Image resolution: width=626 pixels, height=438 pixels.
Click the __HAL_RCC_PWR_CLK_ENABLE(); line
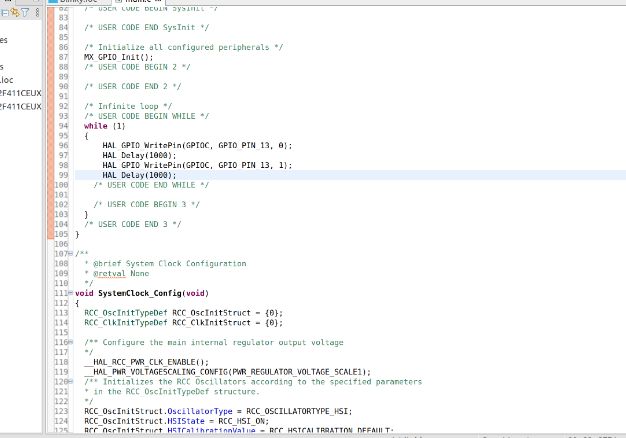[147, 362]
